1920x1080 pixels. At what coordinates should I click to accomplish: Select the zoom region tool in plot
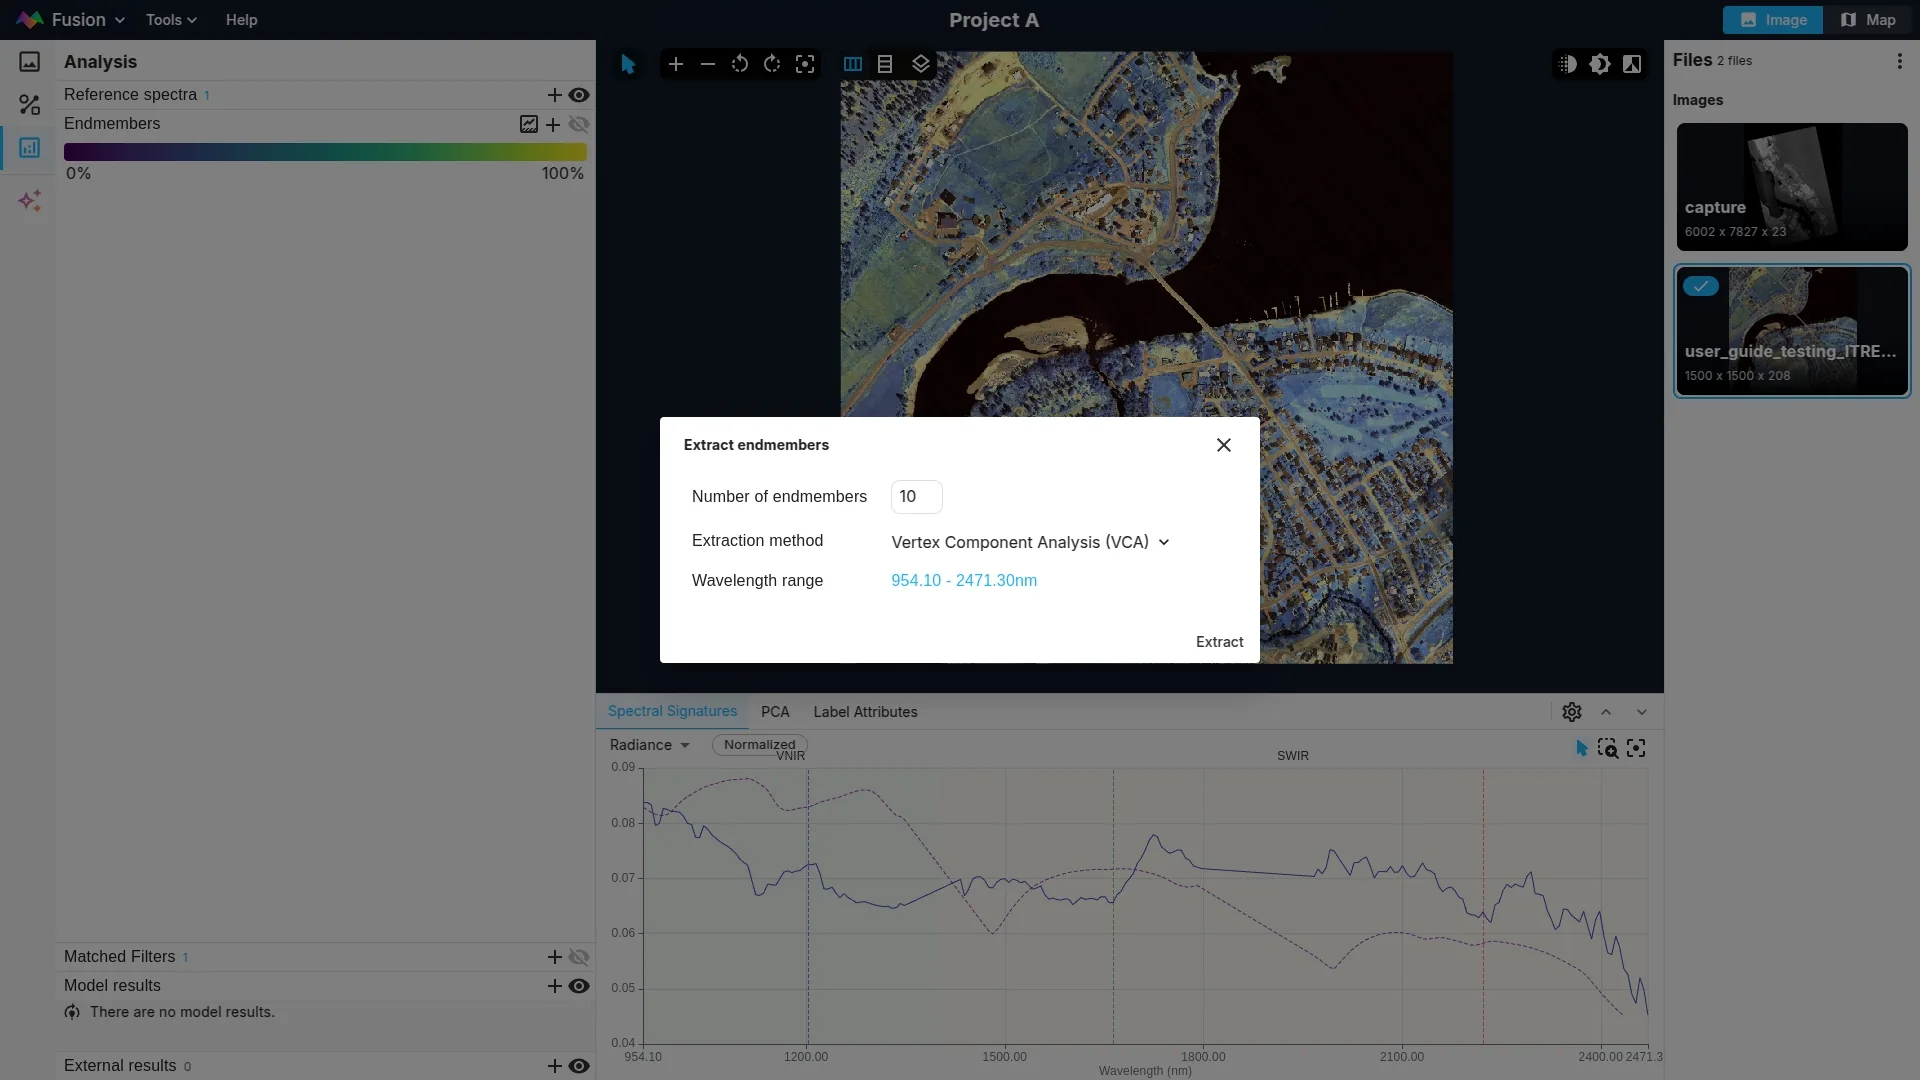(x=1608, y=749)
